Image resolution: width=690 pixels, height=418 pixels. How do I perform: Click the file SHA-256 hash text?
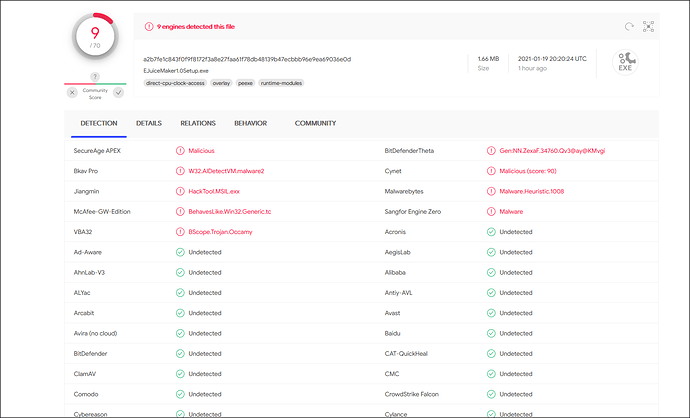[247, 59]
